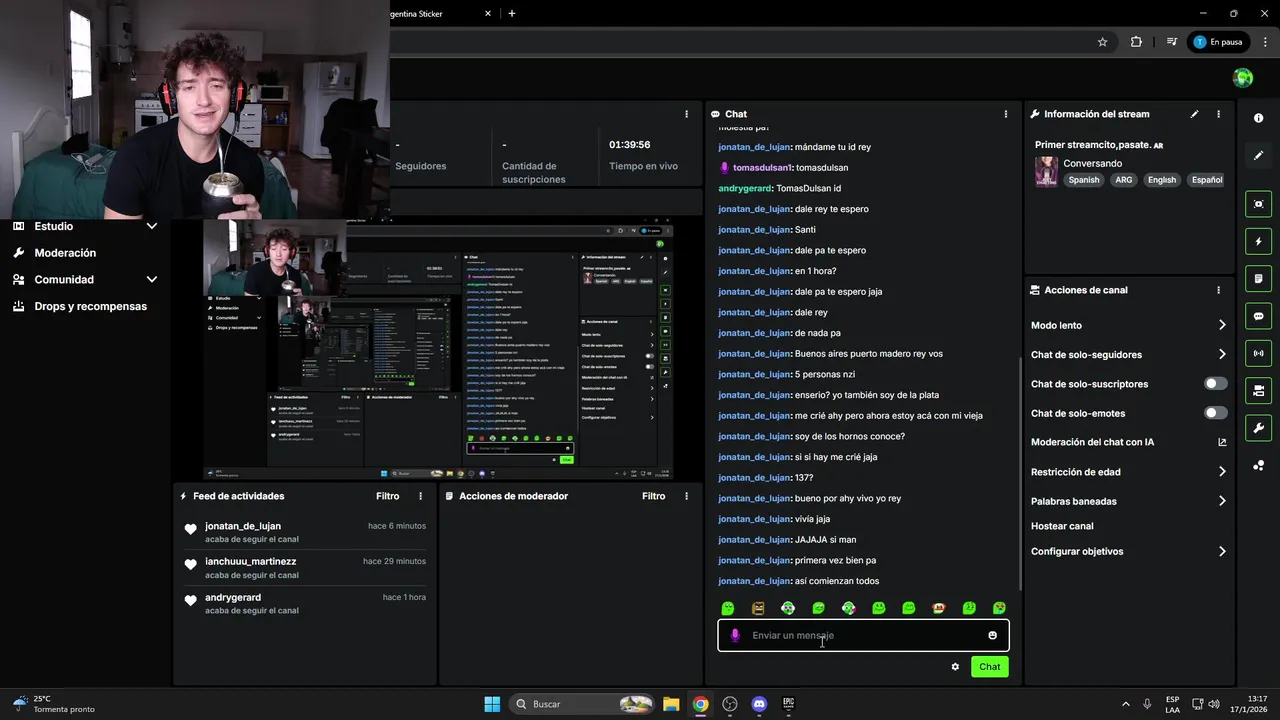Open the Windows Start menu
This screenshot has width=1280, height=720.
[x=492, y=704]
